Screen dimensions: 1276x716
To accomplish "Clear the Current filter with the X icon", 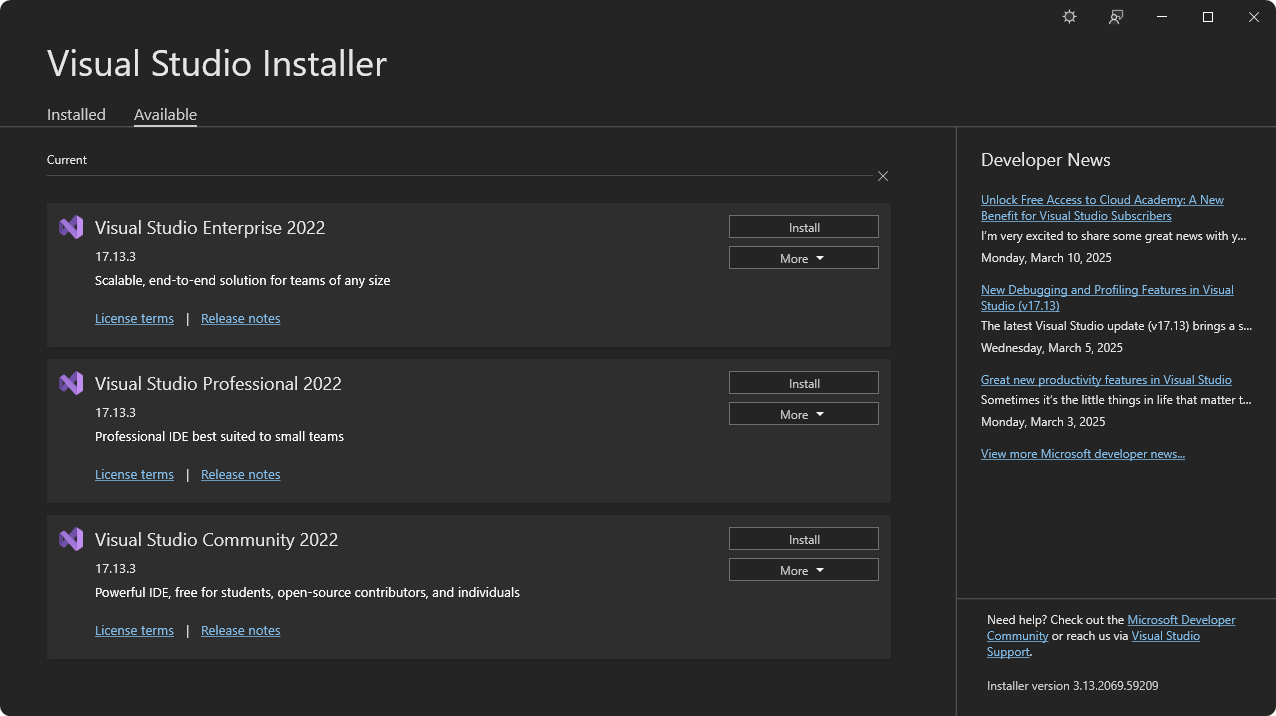I will pos(883,176).
